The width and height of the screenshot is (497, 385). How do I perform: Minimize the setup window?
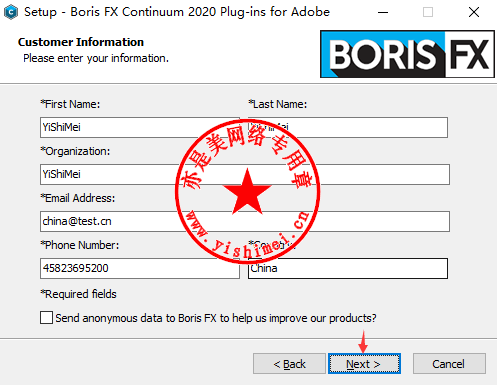(383, 12)
